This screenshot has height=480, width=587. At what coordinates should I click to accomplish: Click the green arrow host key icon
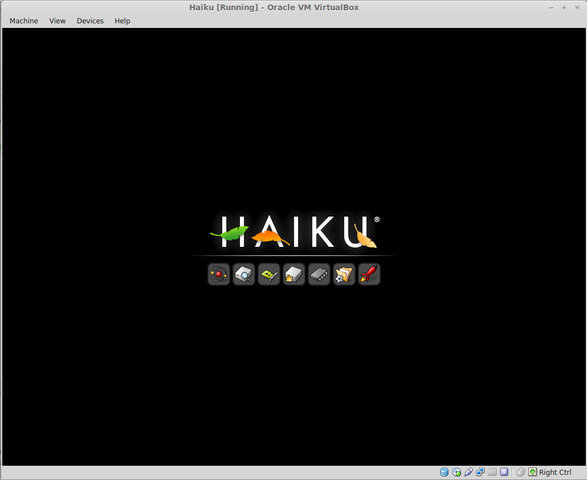click(533, 472)
